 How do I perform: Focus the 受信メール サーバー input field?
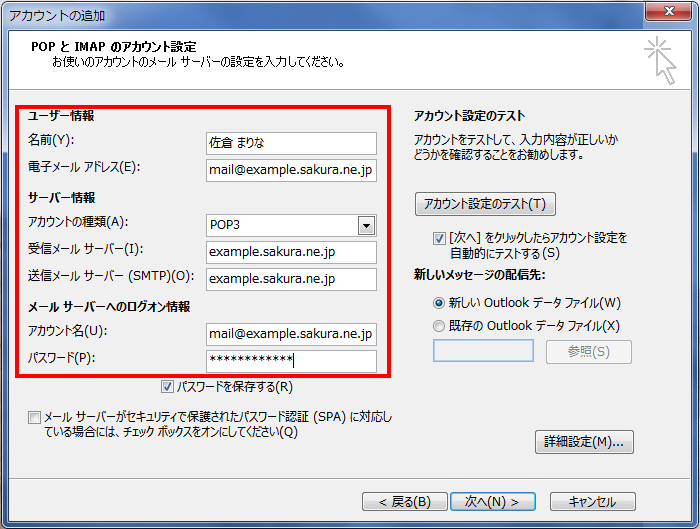coord(290,252)
